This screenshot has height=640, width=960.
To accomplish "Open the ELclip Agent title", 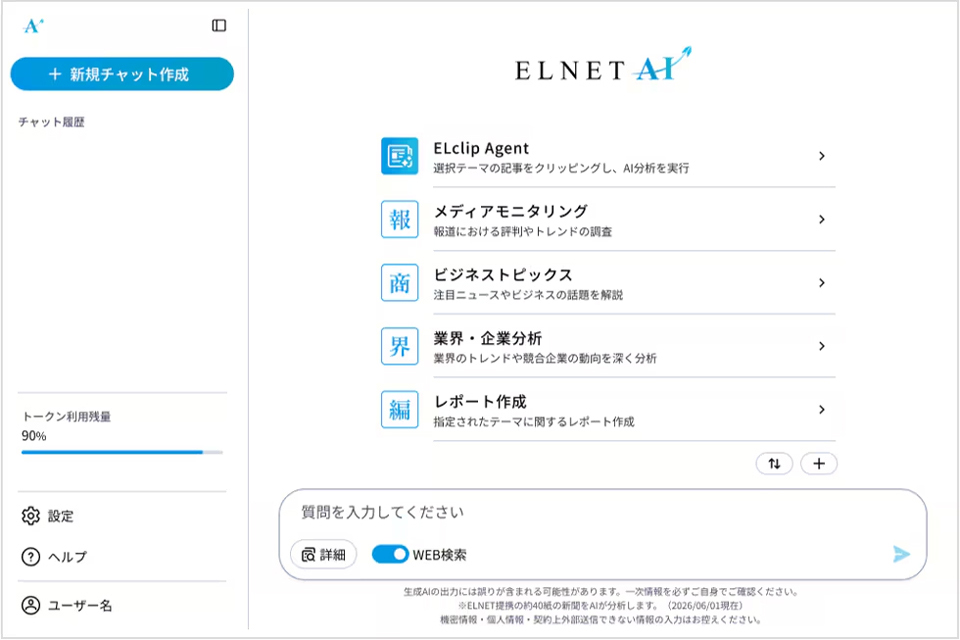I will (x=481, y=148).
